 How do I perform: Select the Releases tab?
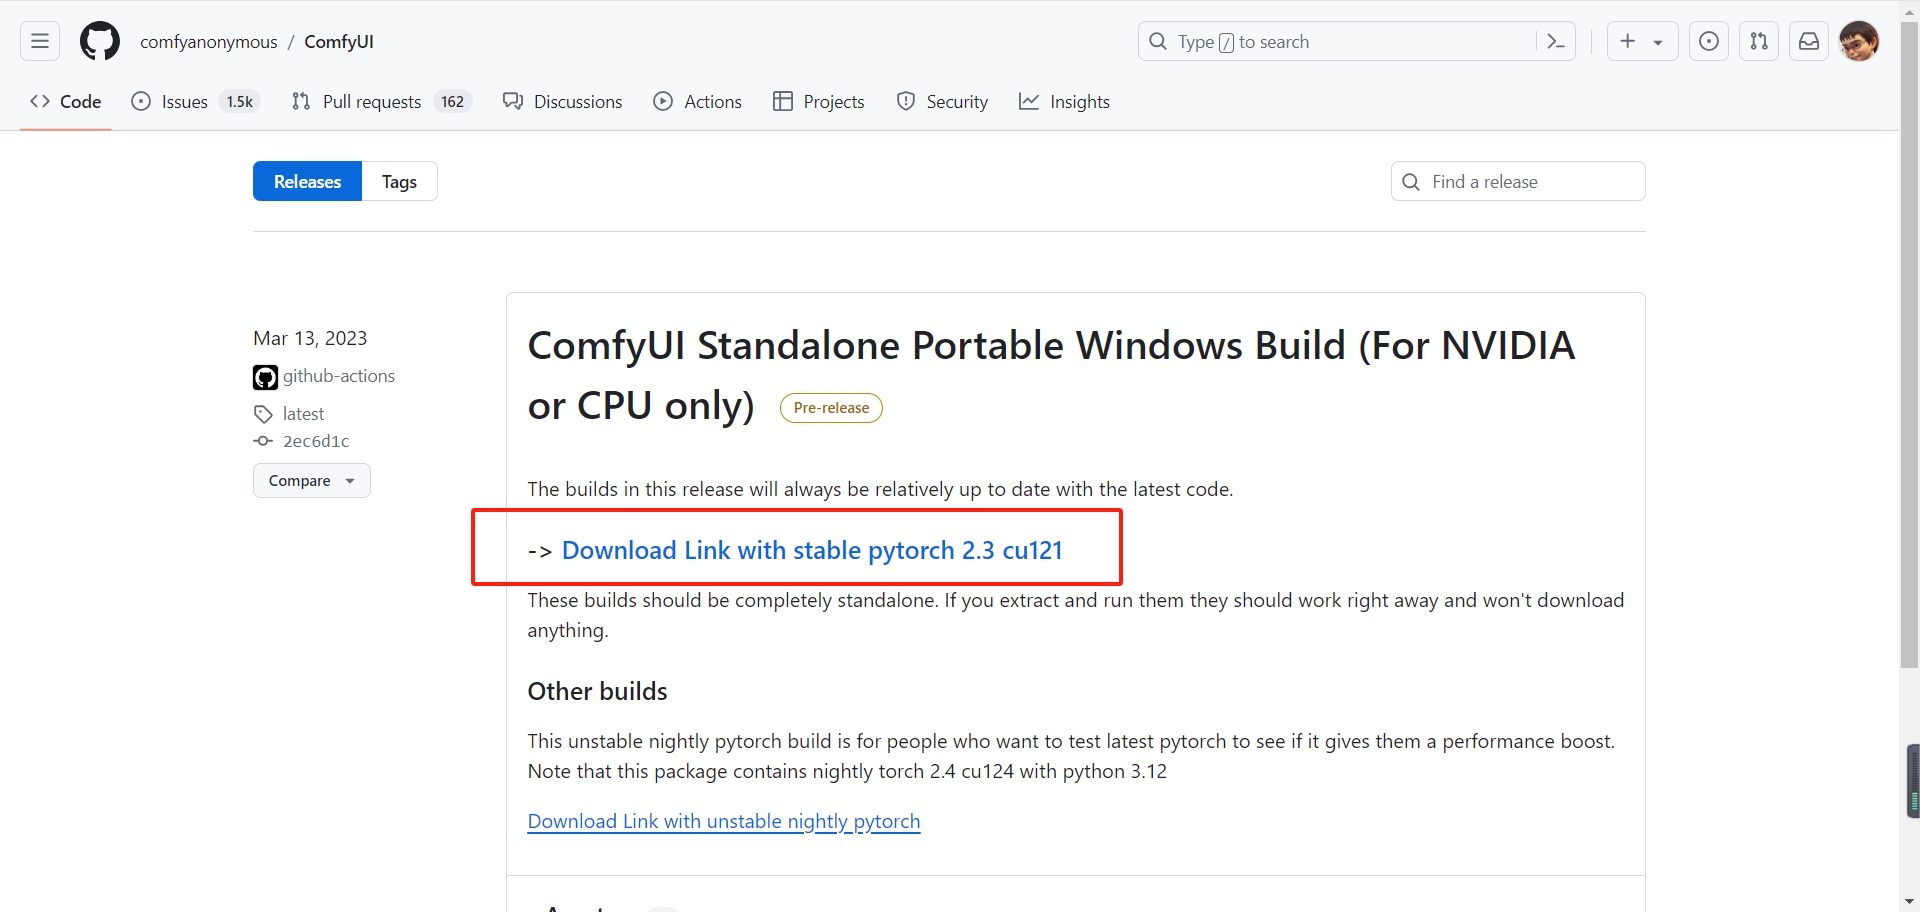(307, 181)
